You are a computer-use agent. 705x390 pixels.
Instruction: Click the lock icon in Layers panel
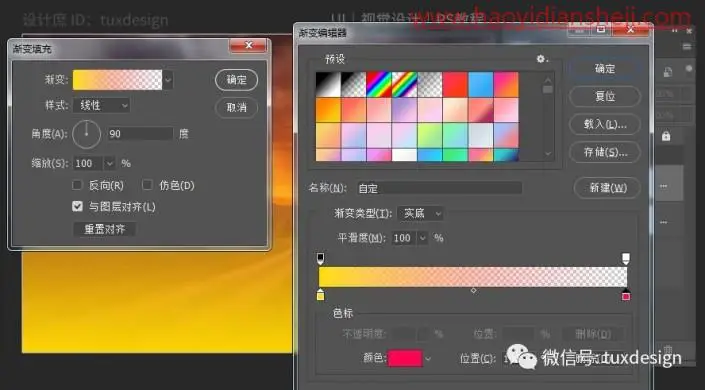coord(666,136)
